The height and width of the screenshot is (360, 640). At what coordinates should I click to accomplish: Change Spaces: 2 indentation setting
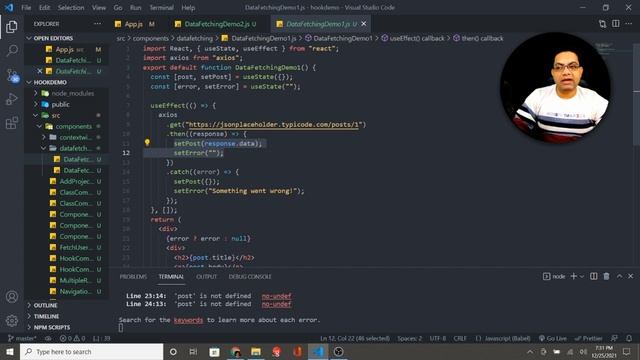[x=410, y=338]
